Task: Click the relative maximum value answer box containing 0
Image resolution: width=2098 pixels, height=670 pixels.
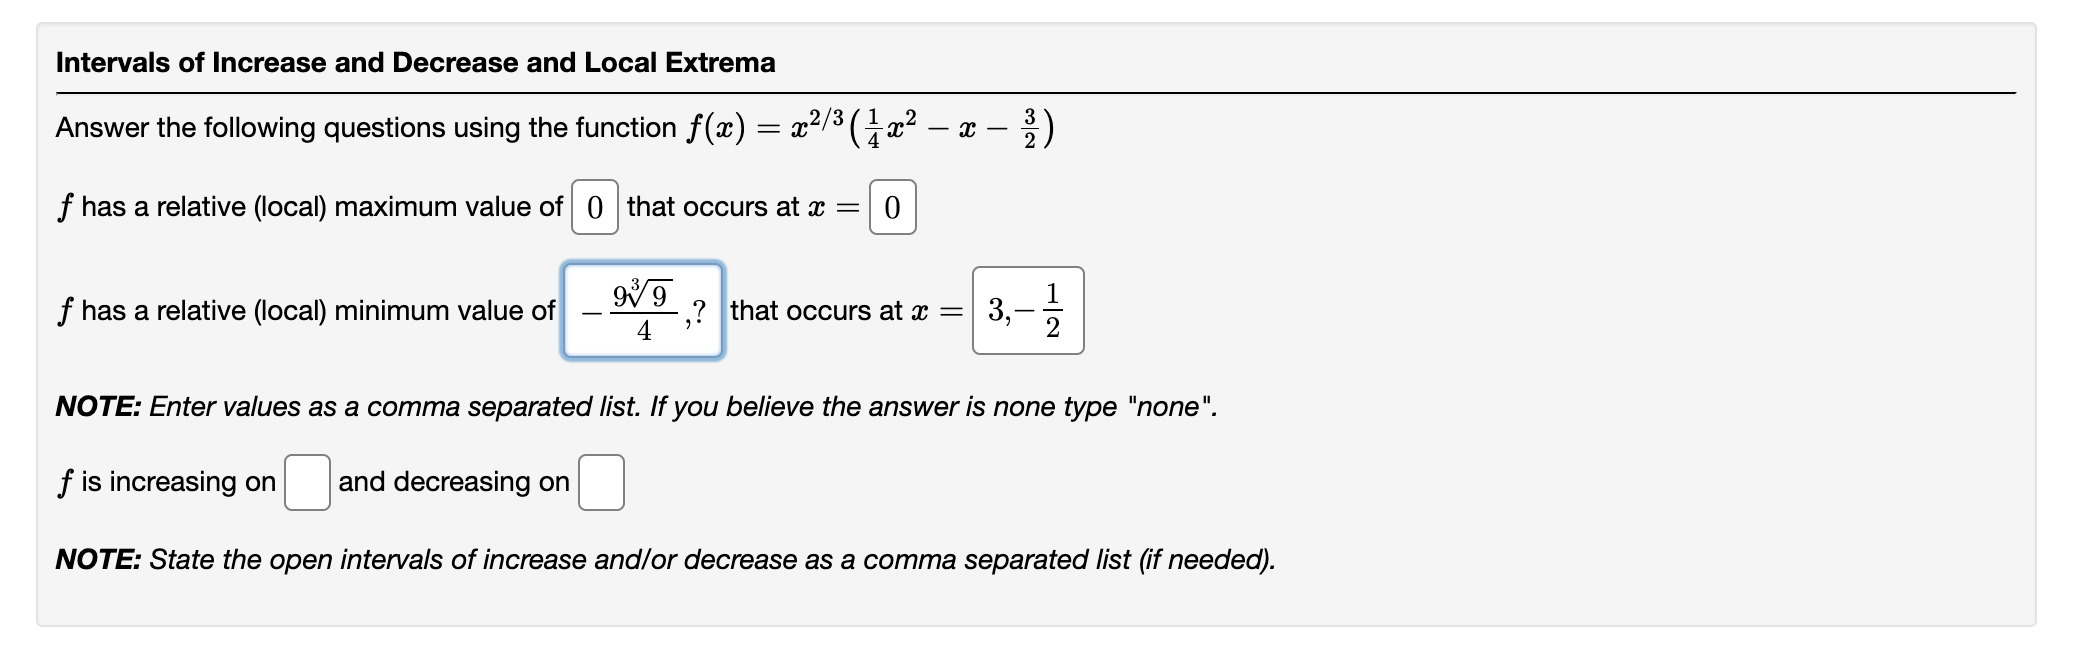Action: 596,207
